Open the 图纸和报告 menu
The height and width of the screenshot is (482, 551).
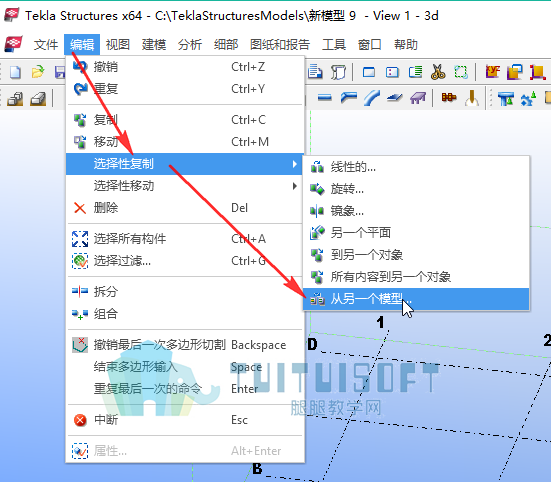point(280,45)
